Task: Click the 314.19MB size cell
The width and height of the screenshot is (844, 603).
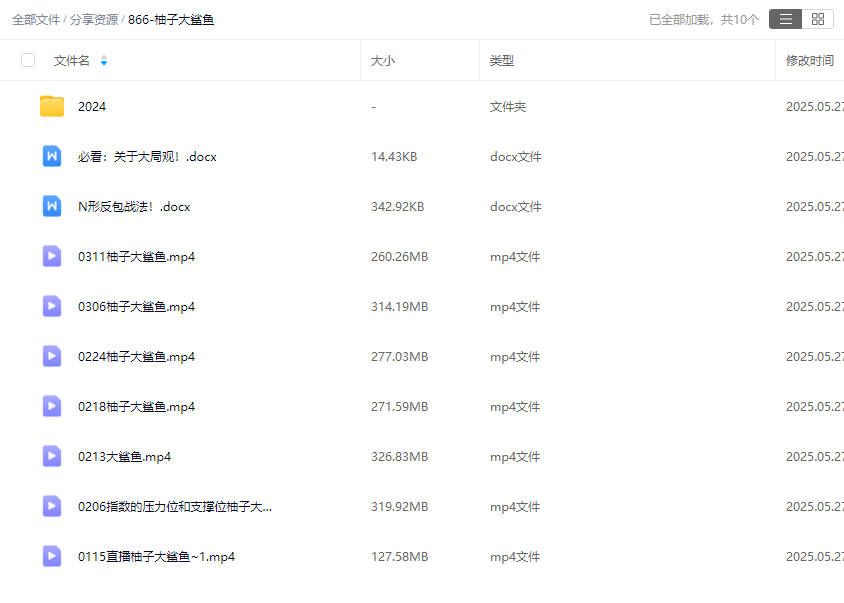Action: [x=399, y=307]
